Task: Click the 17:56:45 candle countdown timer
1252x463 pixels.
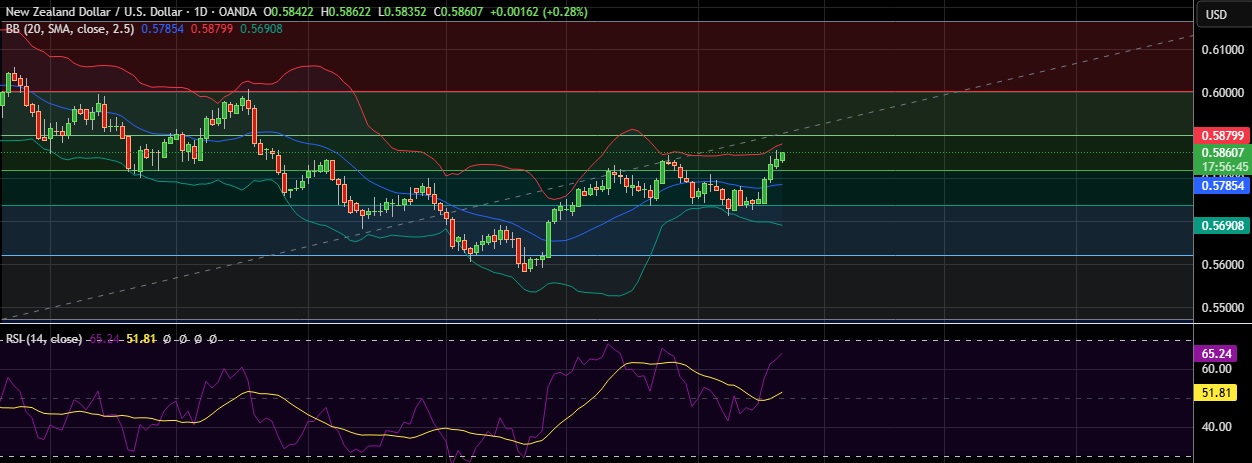Action: 1221,166
